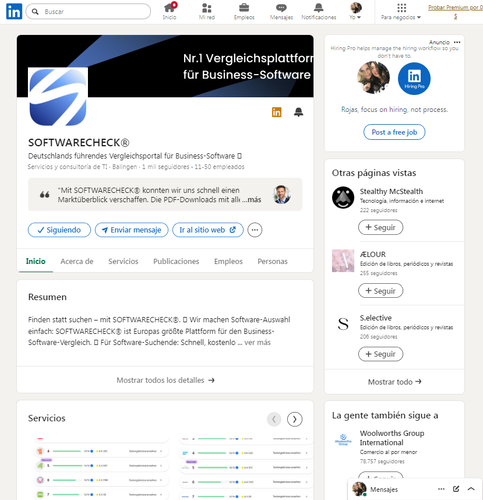The image size is (483, 500).
Task: Click the orange LinkedIn premium badge icon
Action: point(277,112)
